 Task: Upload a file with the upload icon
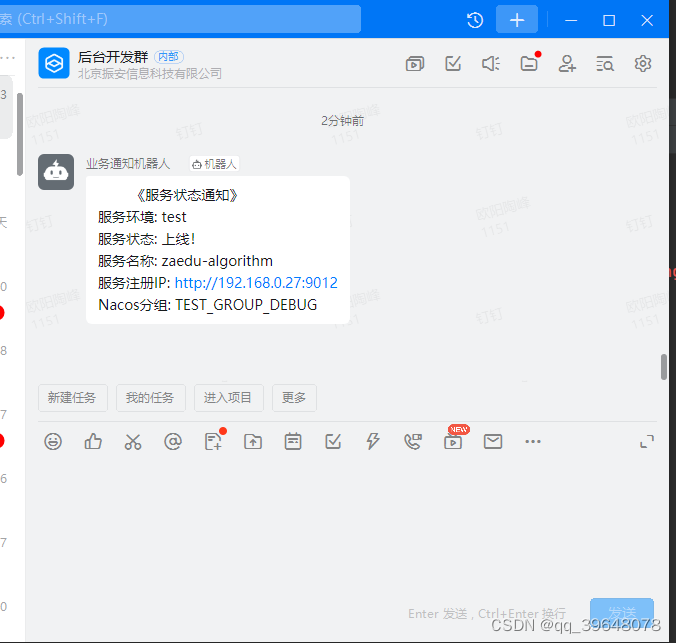click(253, 442)
